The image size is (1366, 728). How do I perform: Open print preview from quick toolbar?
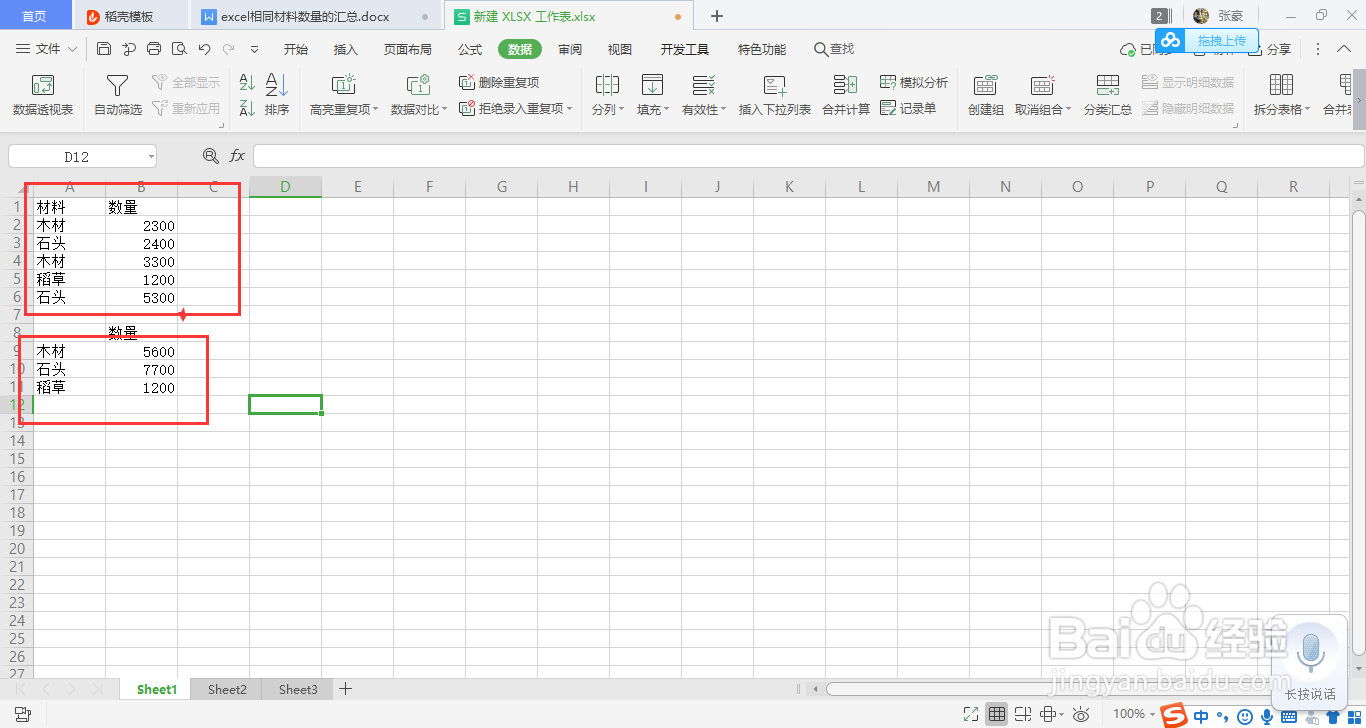click(x=179, y=49)
